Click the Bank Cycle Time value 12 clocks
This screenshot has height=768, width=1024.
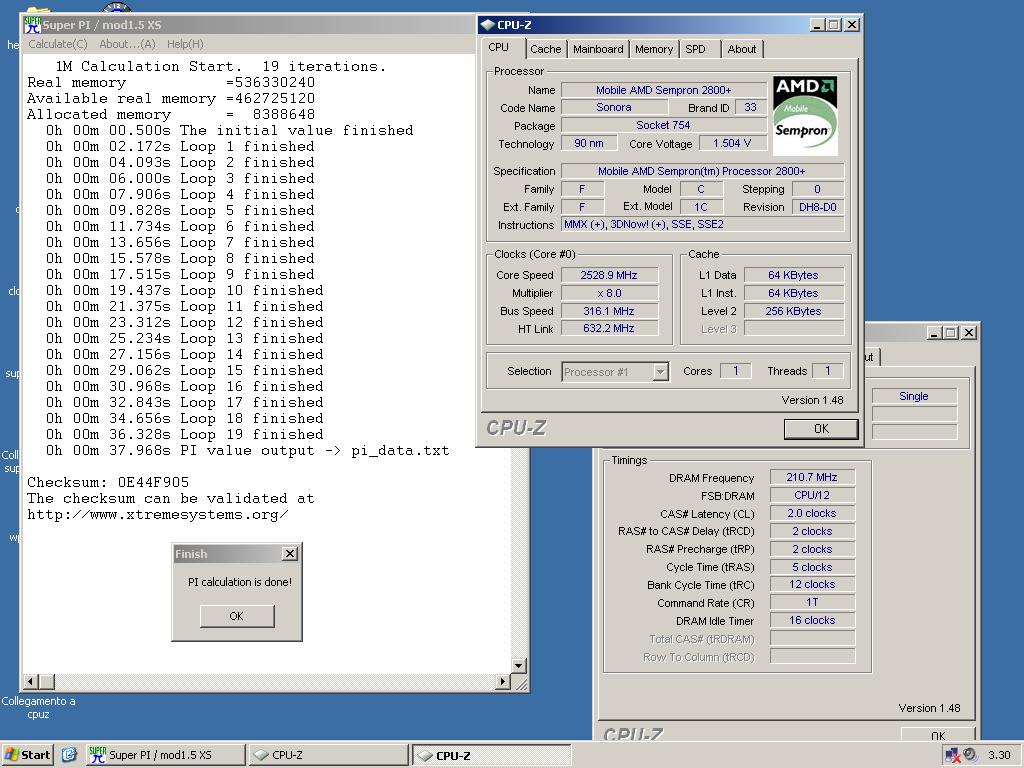(812, 584)
